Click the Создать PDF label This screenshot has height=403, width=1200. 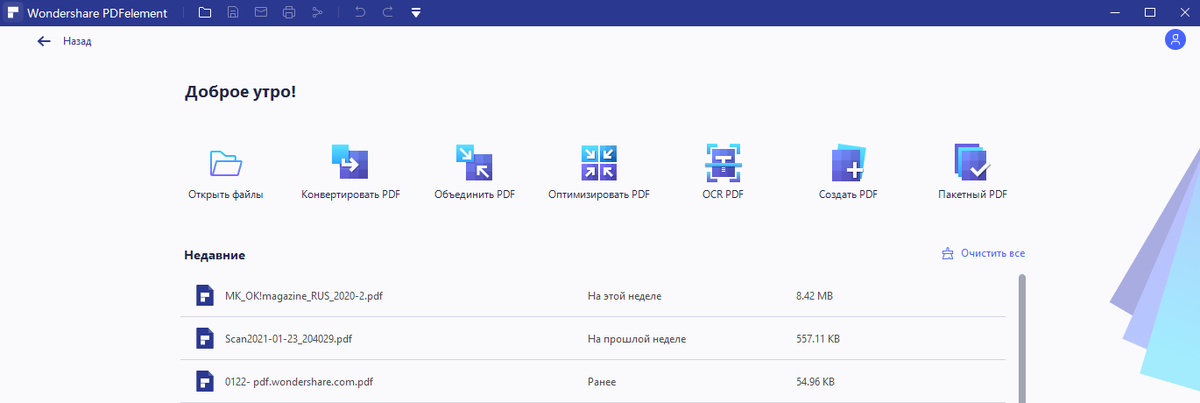click(848, 195)
